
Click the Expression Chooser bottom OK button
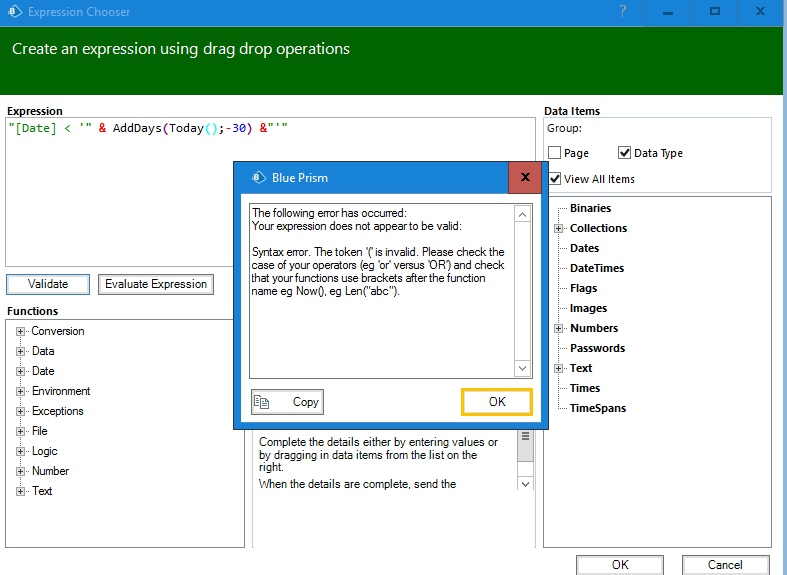(620, 564)
